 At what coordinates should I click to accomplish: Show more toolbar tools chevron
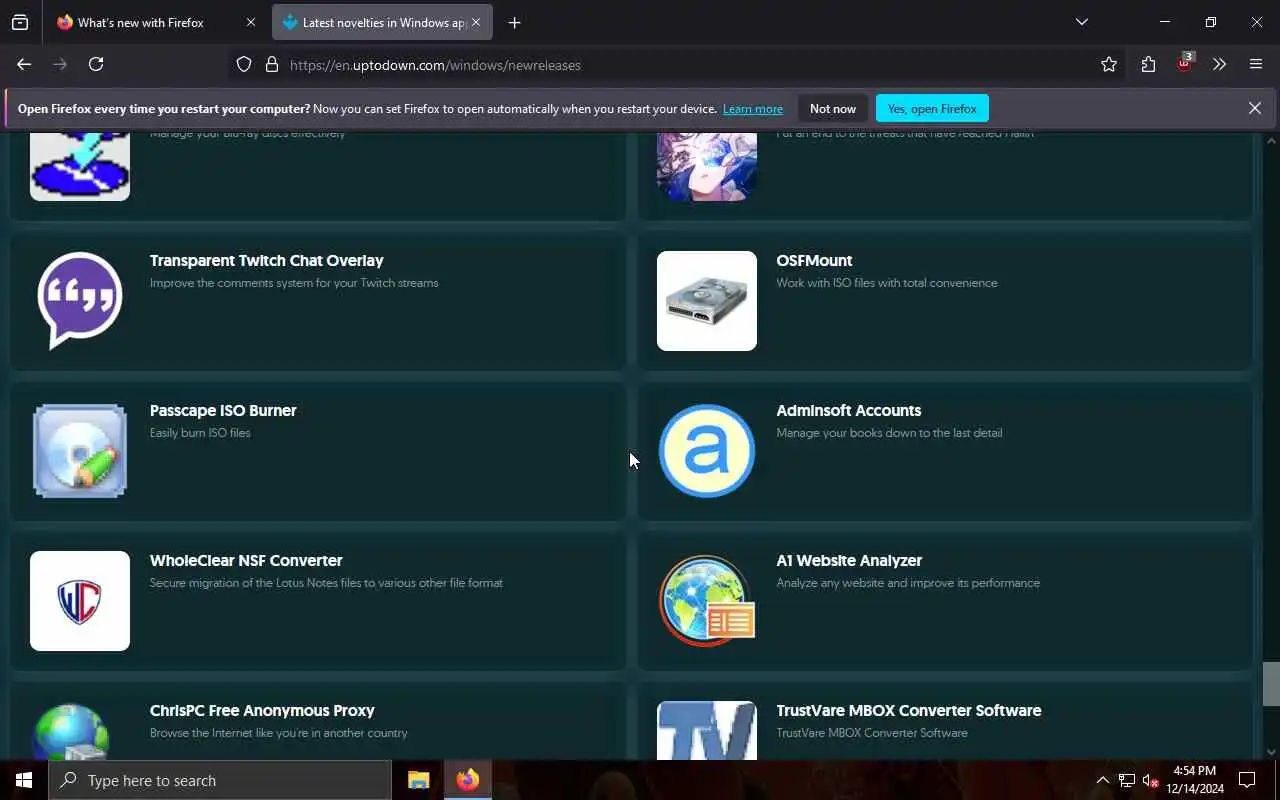click(x=1219, y=64)
